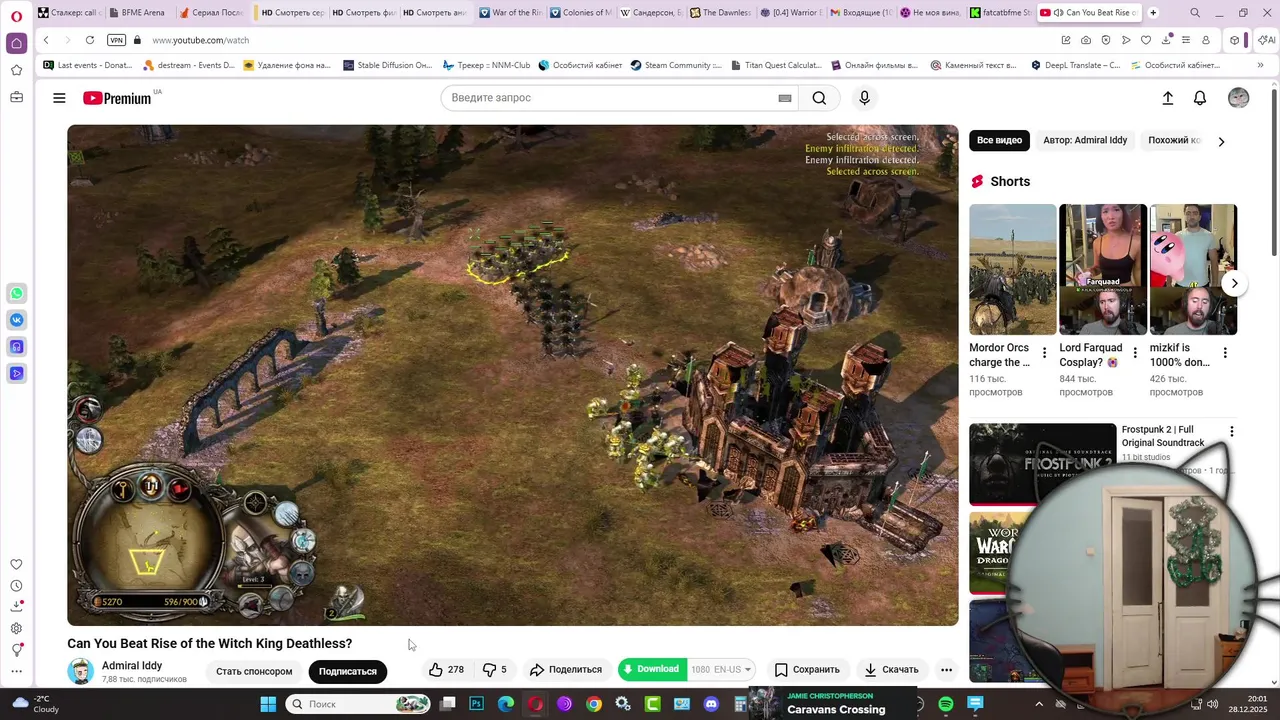Viewport: 1280px width, 720px height.
Task: Click the Поделиться share button
Action: tap(566, 670)
